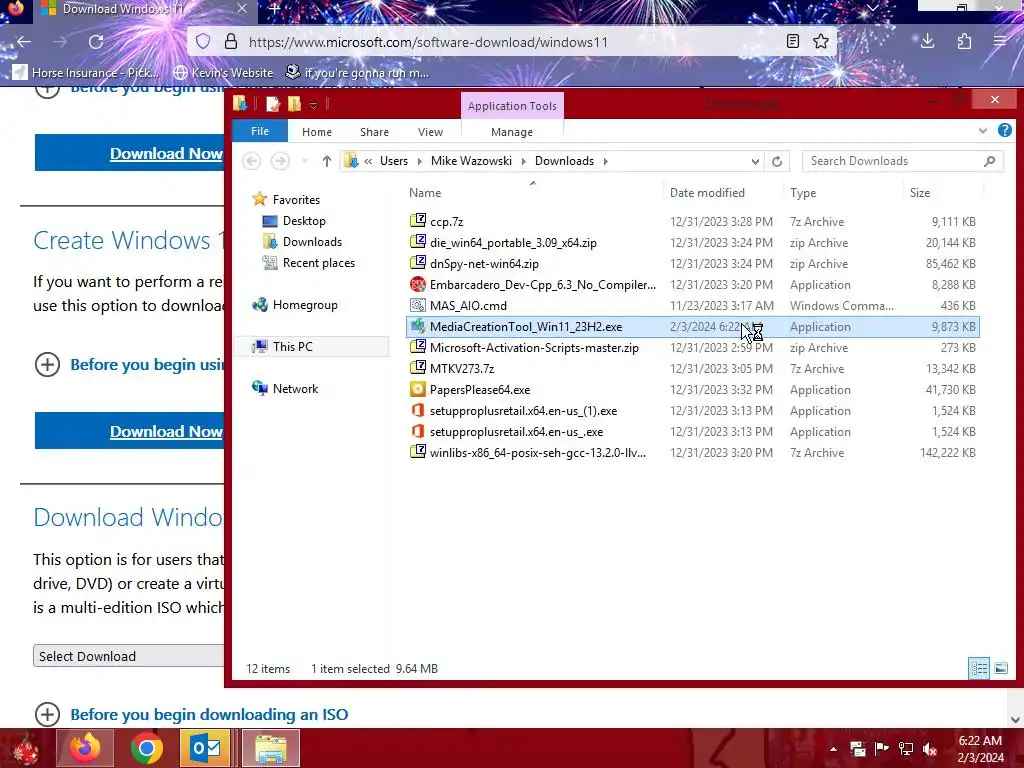Viewport: 1024px width, 768px height.
Task: Select MediaCreationTool_Win11_23H2.exe
Action: tap(693, 327)
